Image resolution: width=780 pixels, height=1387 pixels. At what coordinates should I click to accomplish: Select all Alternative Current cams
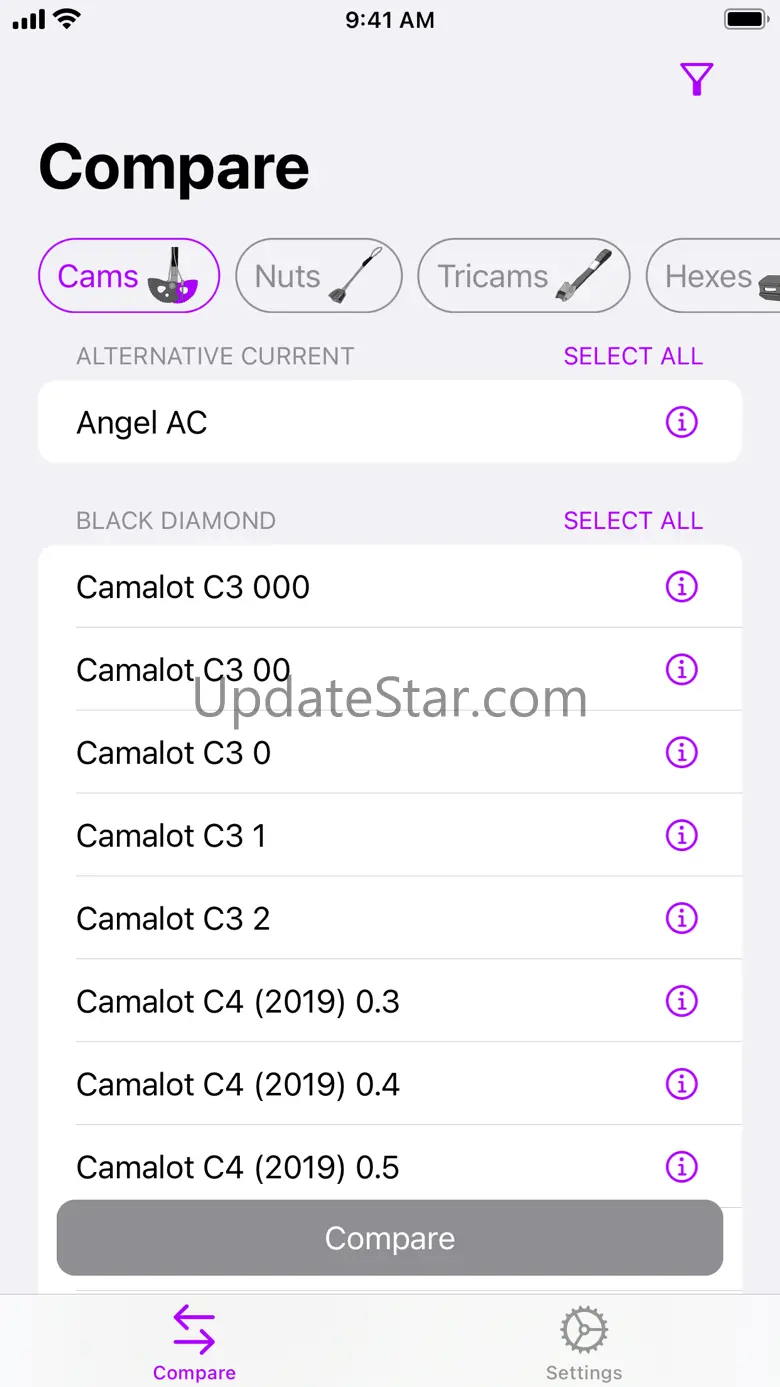coord(633,357)
